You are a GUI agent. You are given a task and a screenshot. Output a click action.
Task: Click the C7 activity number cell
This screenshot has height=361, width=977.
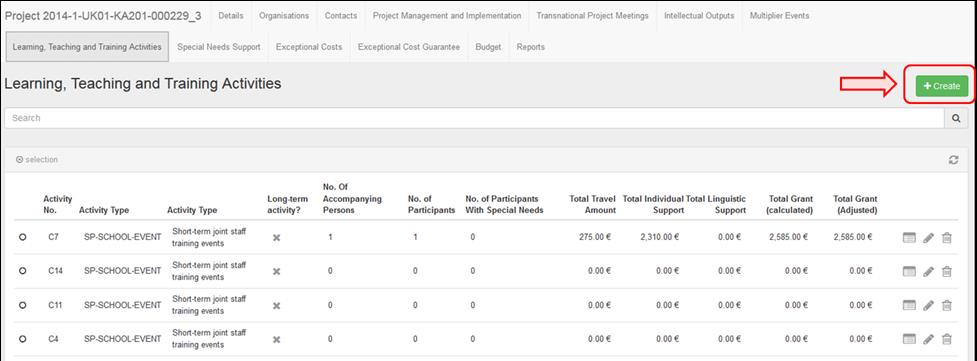point(53,237)
